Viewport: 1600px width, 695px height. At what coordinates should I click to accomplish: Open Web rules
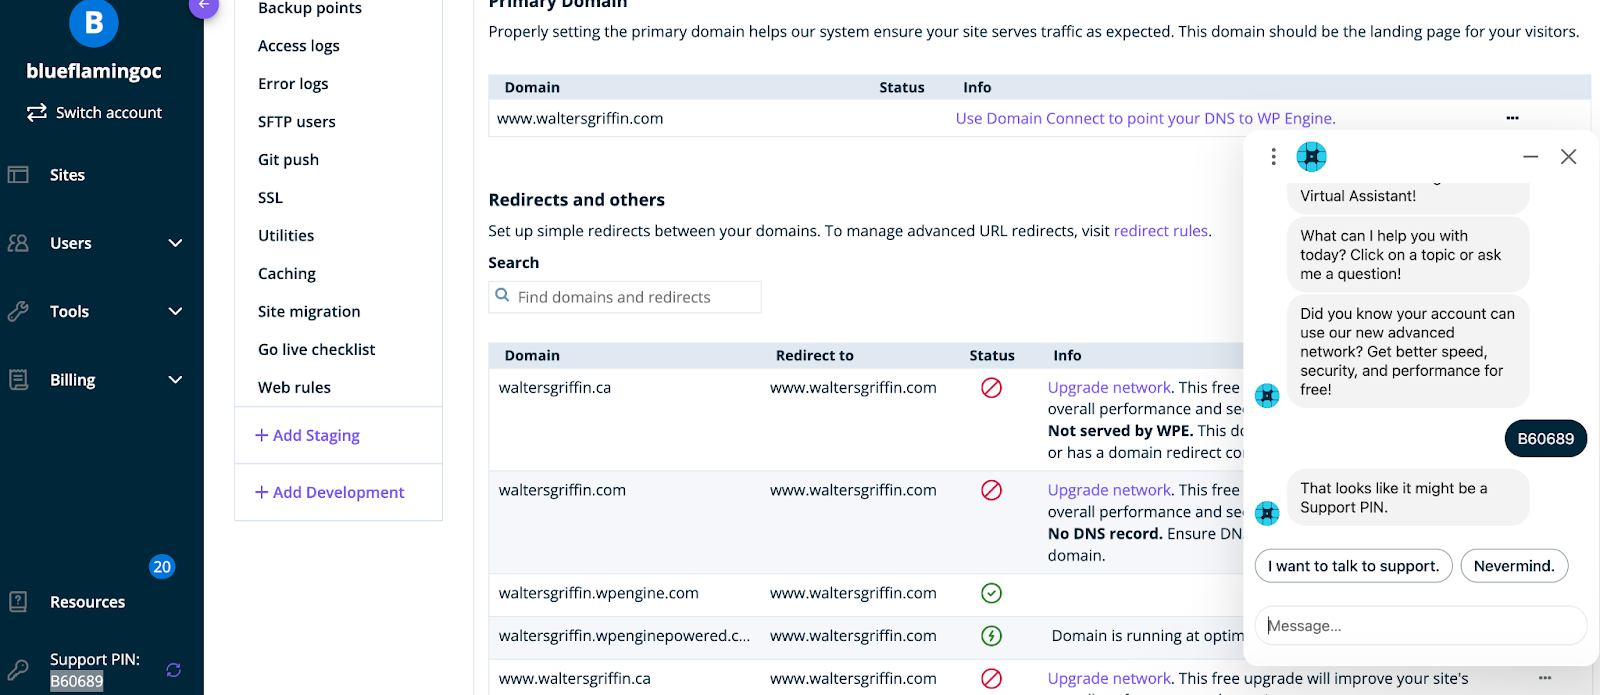click(294, 388)
